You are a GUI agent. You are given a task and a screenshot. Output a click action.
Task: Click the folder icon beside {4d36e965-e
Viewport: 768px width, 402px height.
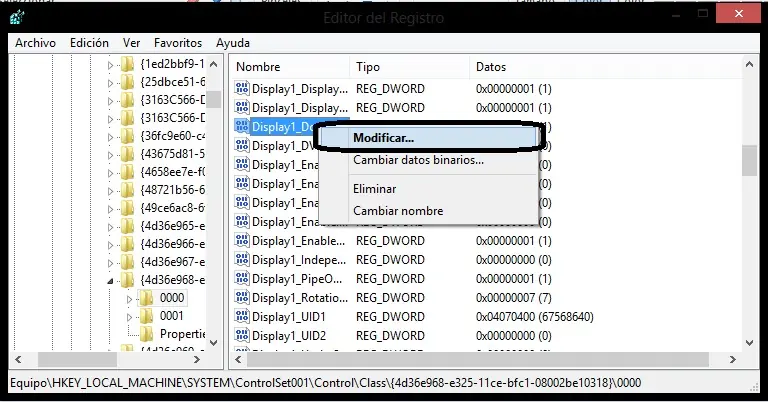[x=127, y=226]
